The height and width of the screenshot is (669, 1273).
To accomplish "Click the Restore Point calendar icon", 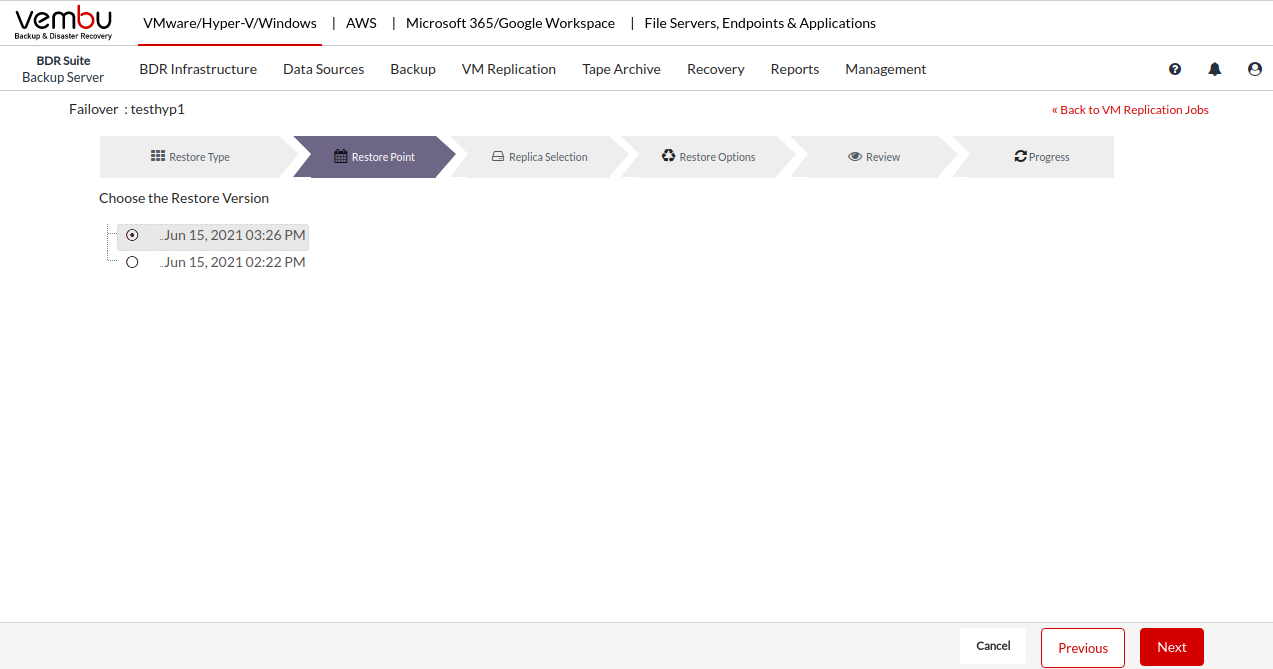I will (341, 156).
